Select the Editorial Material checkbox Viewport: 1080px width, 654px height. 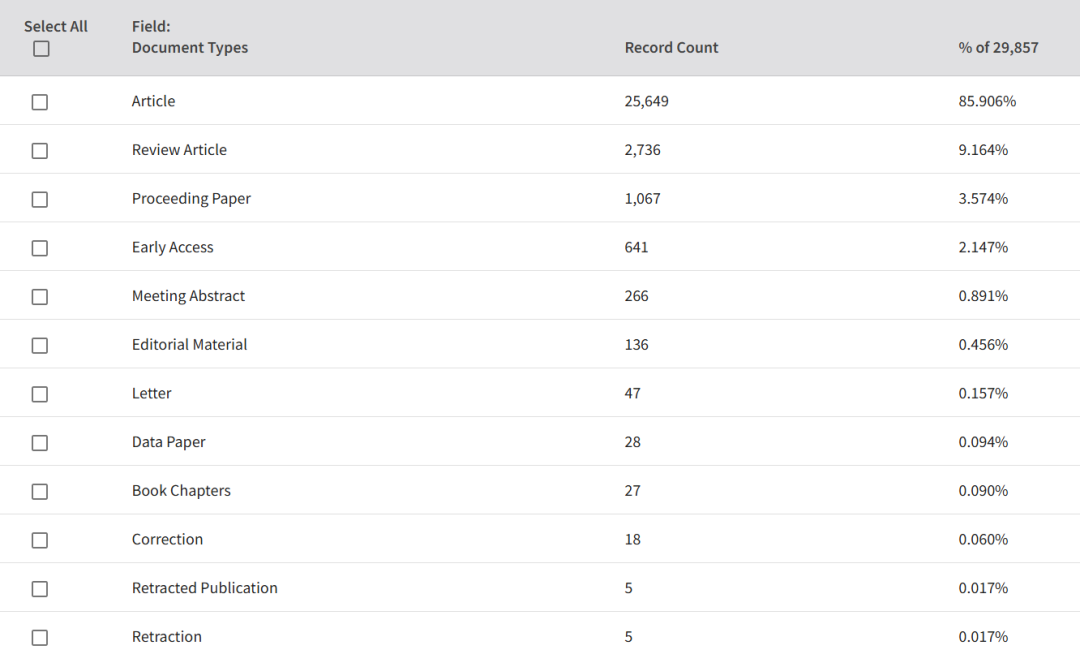[x=40, y=346]
